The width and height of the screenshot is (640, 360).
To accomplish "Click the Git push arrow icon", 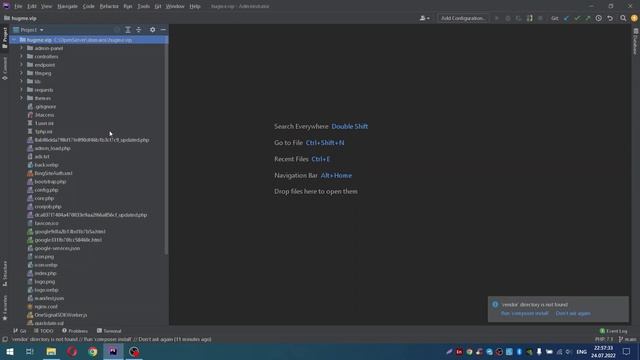I will click(588, 18).
